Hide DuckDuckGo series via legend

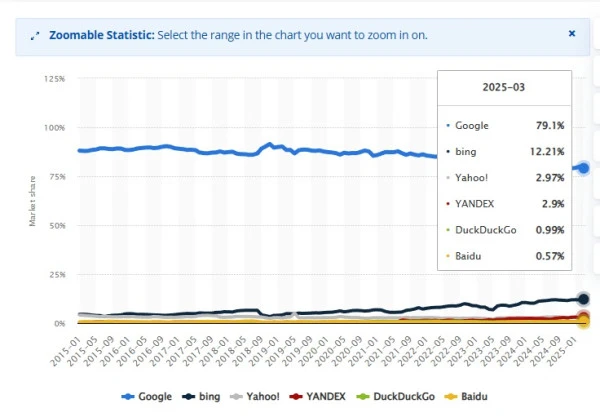click(395, 396)
